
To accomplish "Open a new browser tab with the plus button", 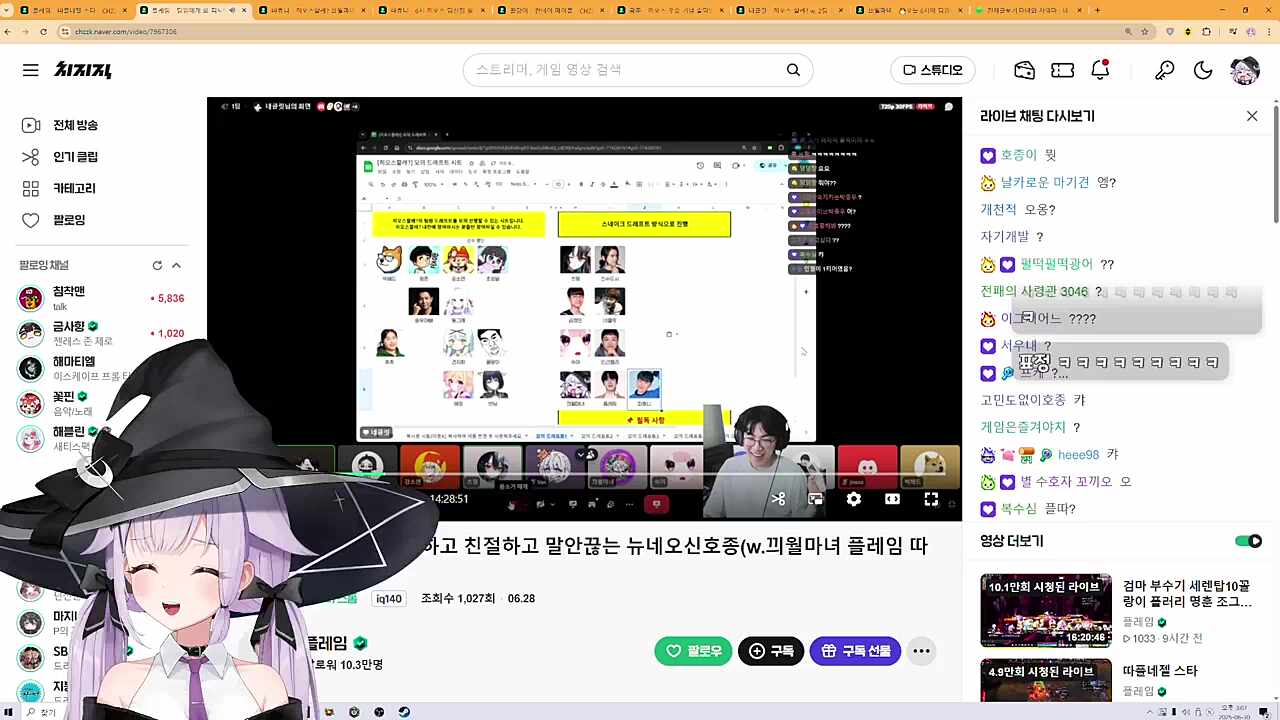I will 1097,10.
